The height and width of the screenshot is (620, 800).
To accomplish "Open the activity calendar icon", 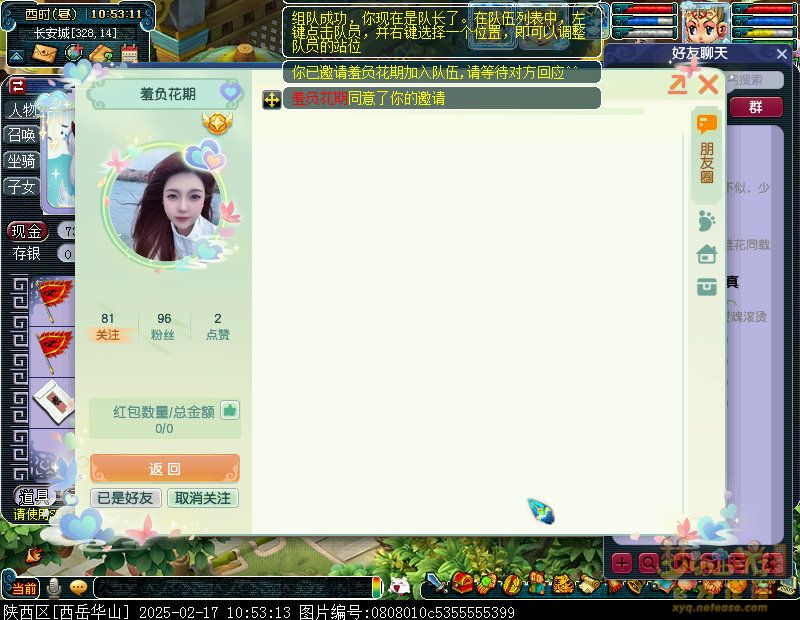I will [x=129, y=53].
